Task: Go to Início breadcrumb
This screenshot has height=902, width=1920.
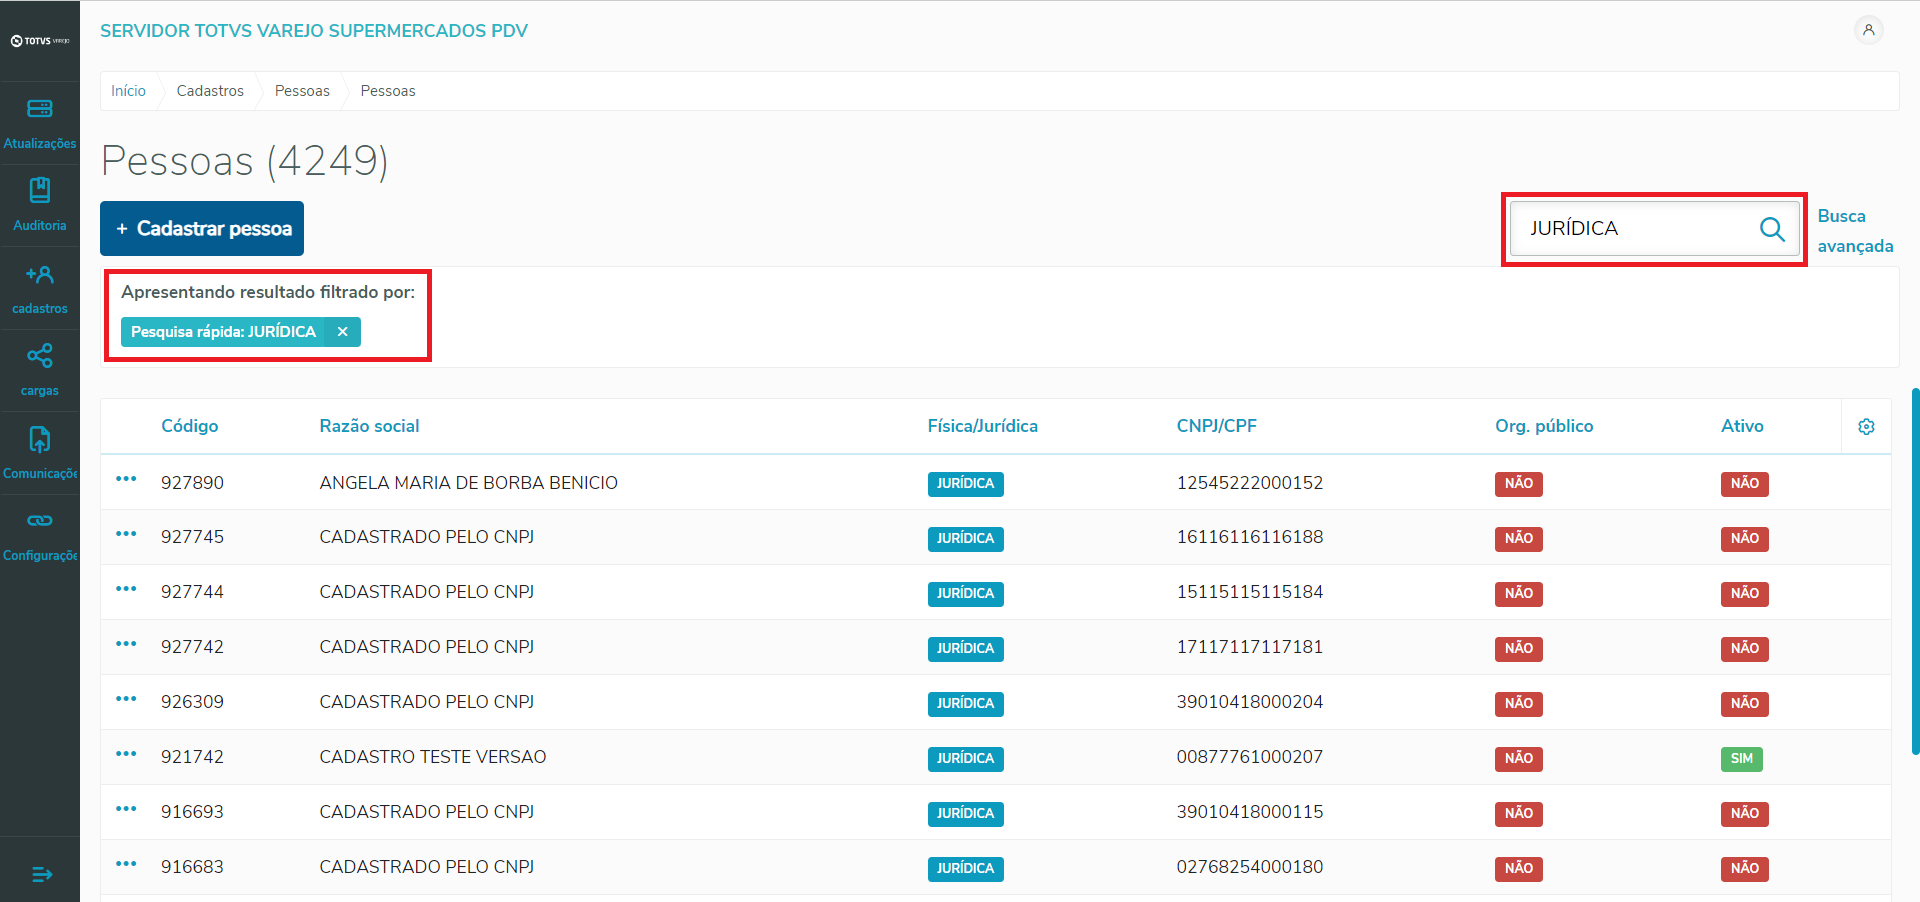Action: [x=128, y=91]
